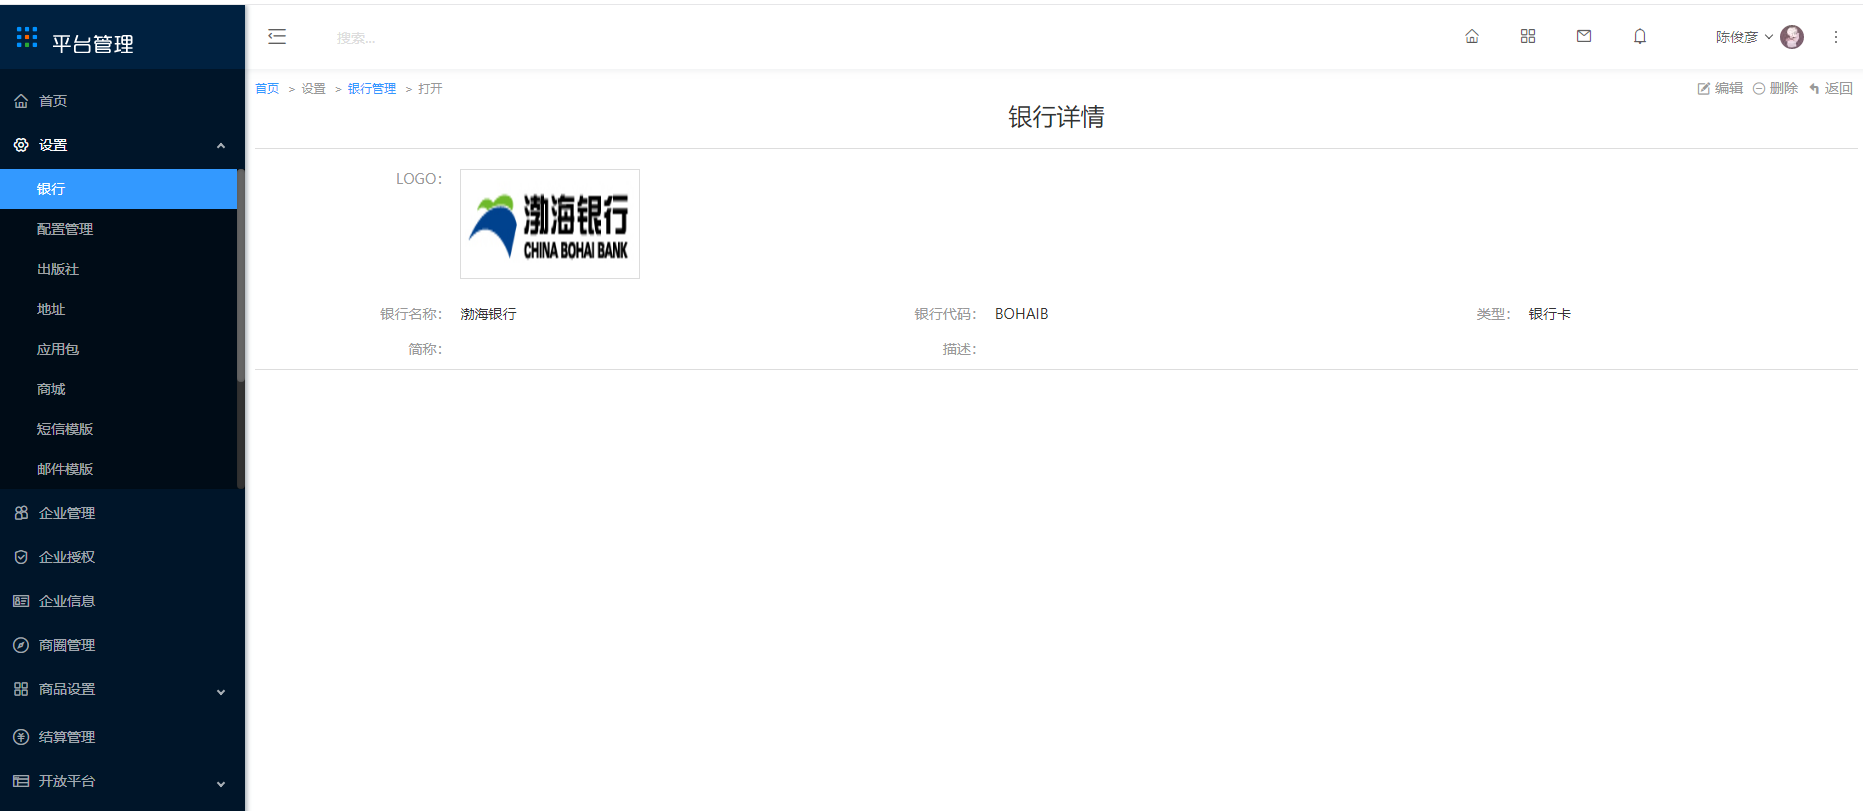The image size is (1863, 811).
Task: Click the 银行详情 page title
Action: tap(1056, 117)
